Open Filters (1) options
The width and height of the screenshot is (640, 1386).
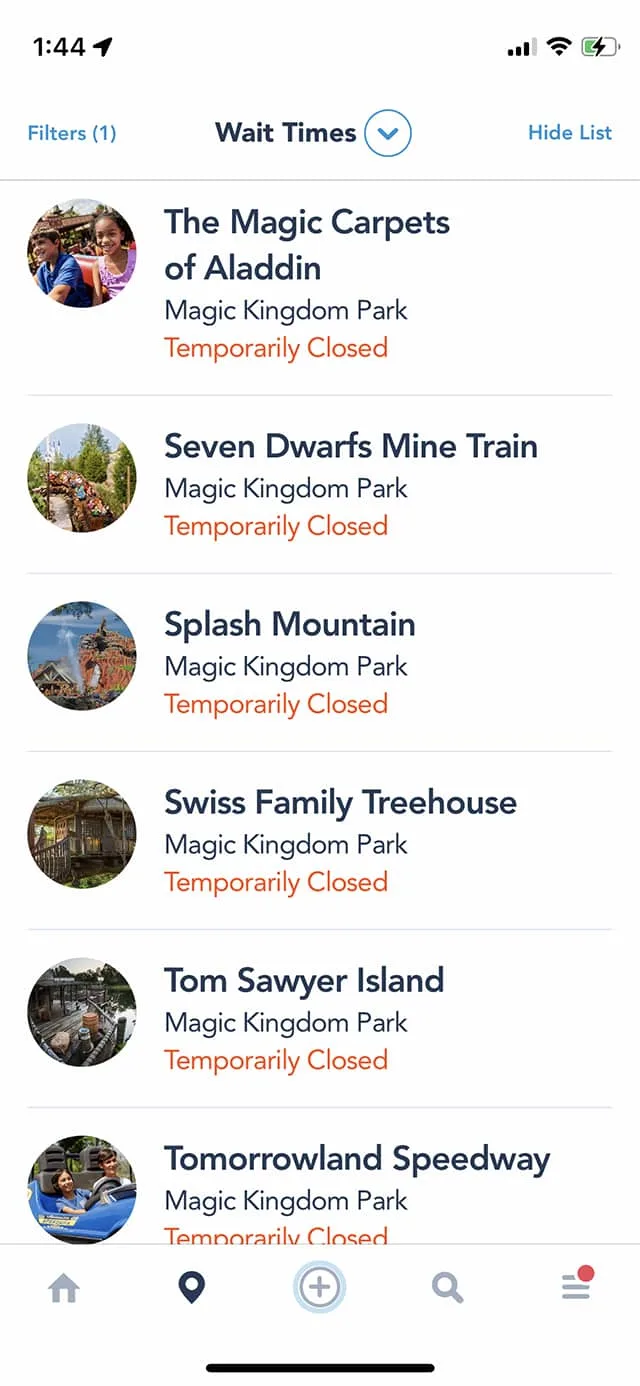(72, 133)
